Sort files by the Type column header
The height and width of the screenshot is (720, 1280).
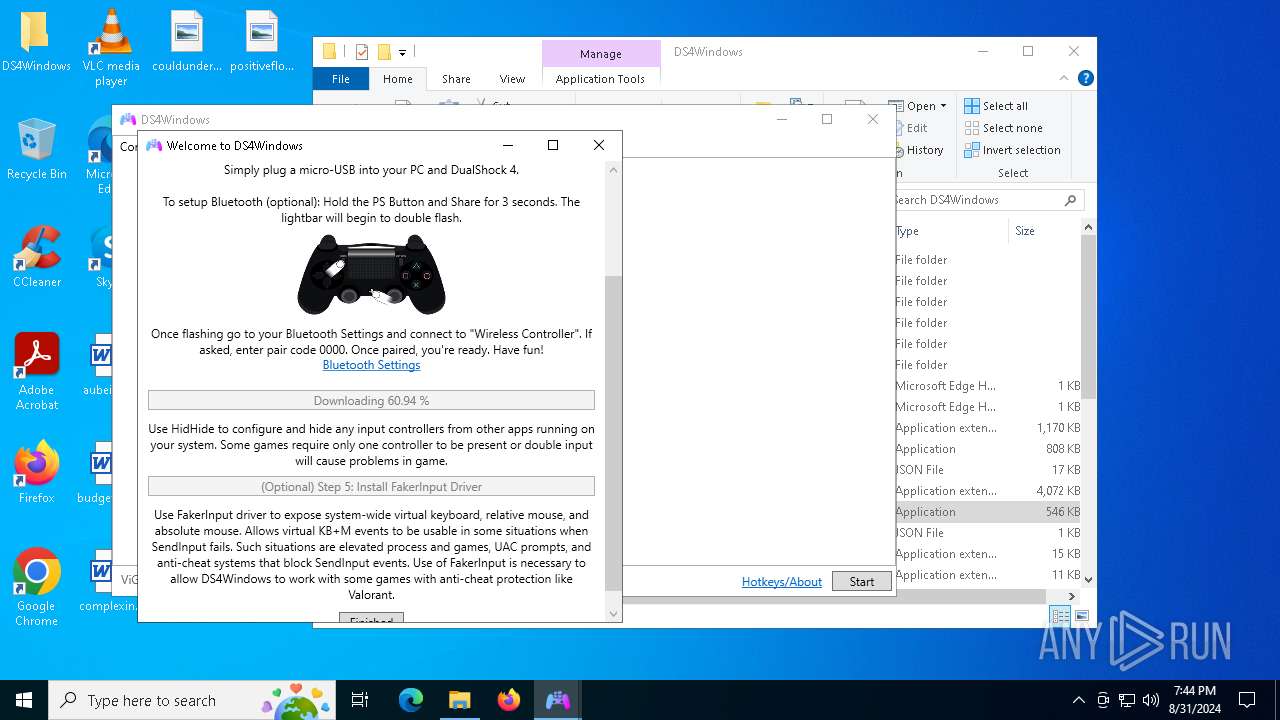[950, 231]
